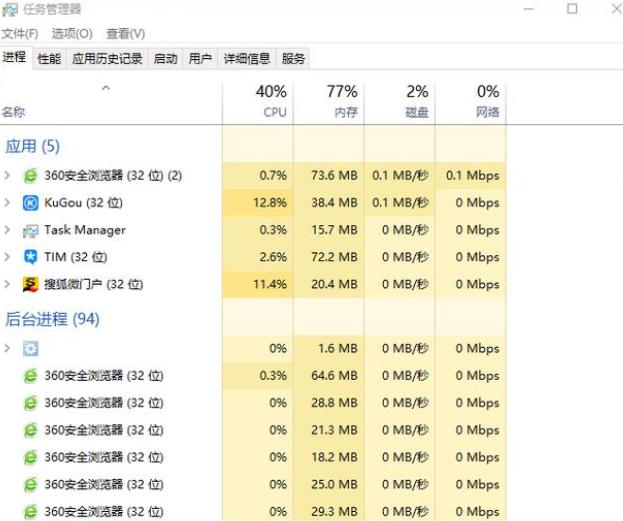
Task: Click KuGou's 38.4 MB memory value
Action: click(334, 203)
